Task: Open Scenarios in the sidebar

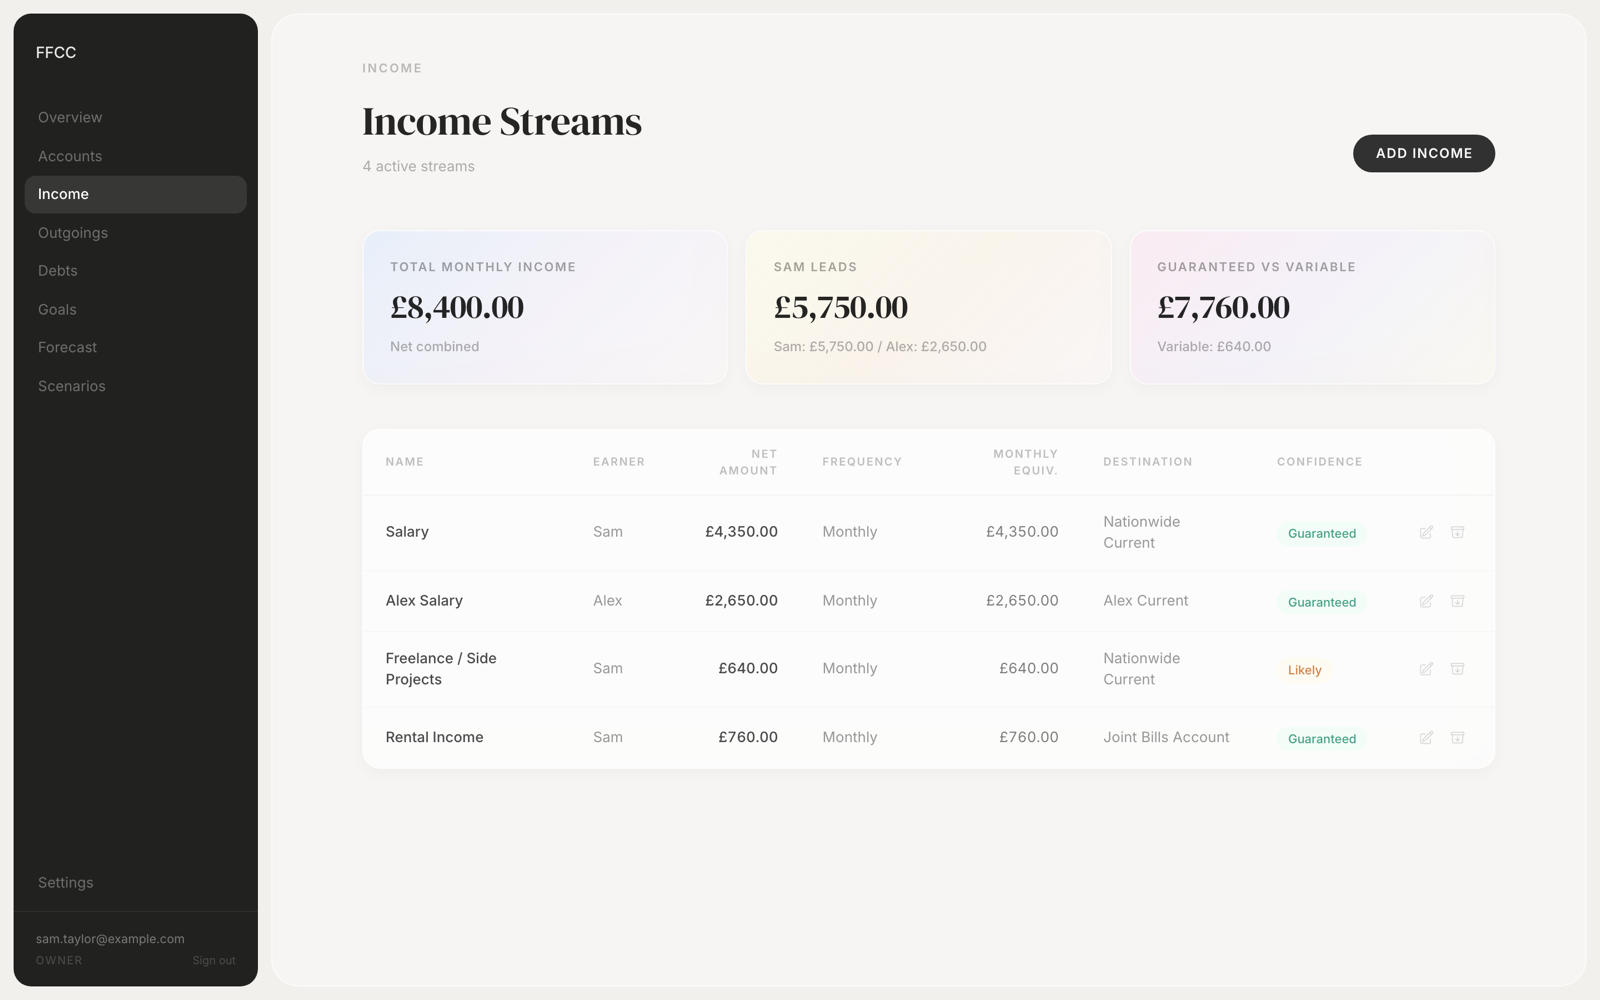Action: 135,386
